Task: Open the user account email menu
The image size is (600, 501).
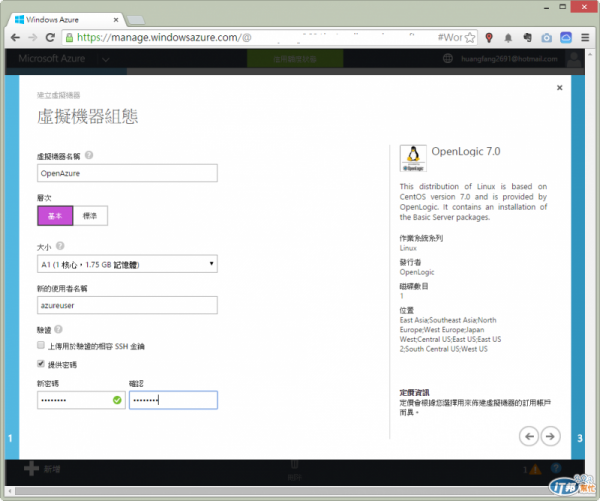Action: click(x=509, y=59)
